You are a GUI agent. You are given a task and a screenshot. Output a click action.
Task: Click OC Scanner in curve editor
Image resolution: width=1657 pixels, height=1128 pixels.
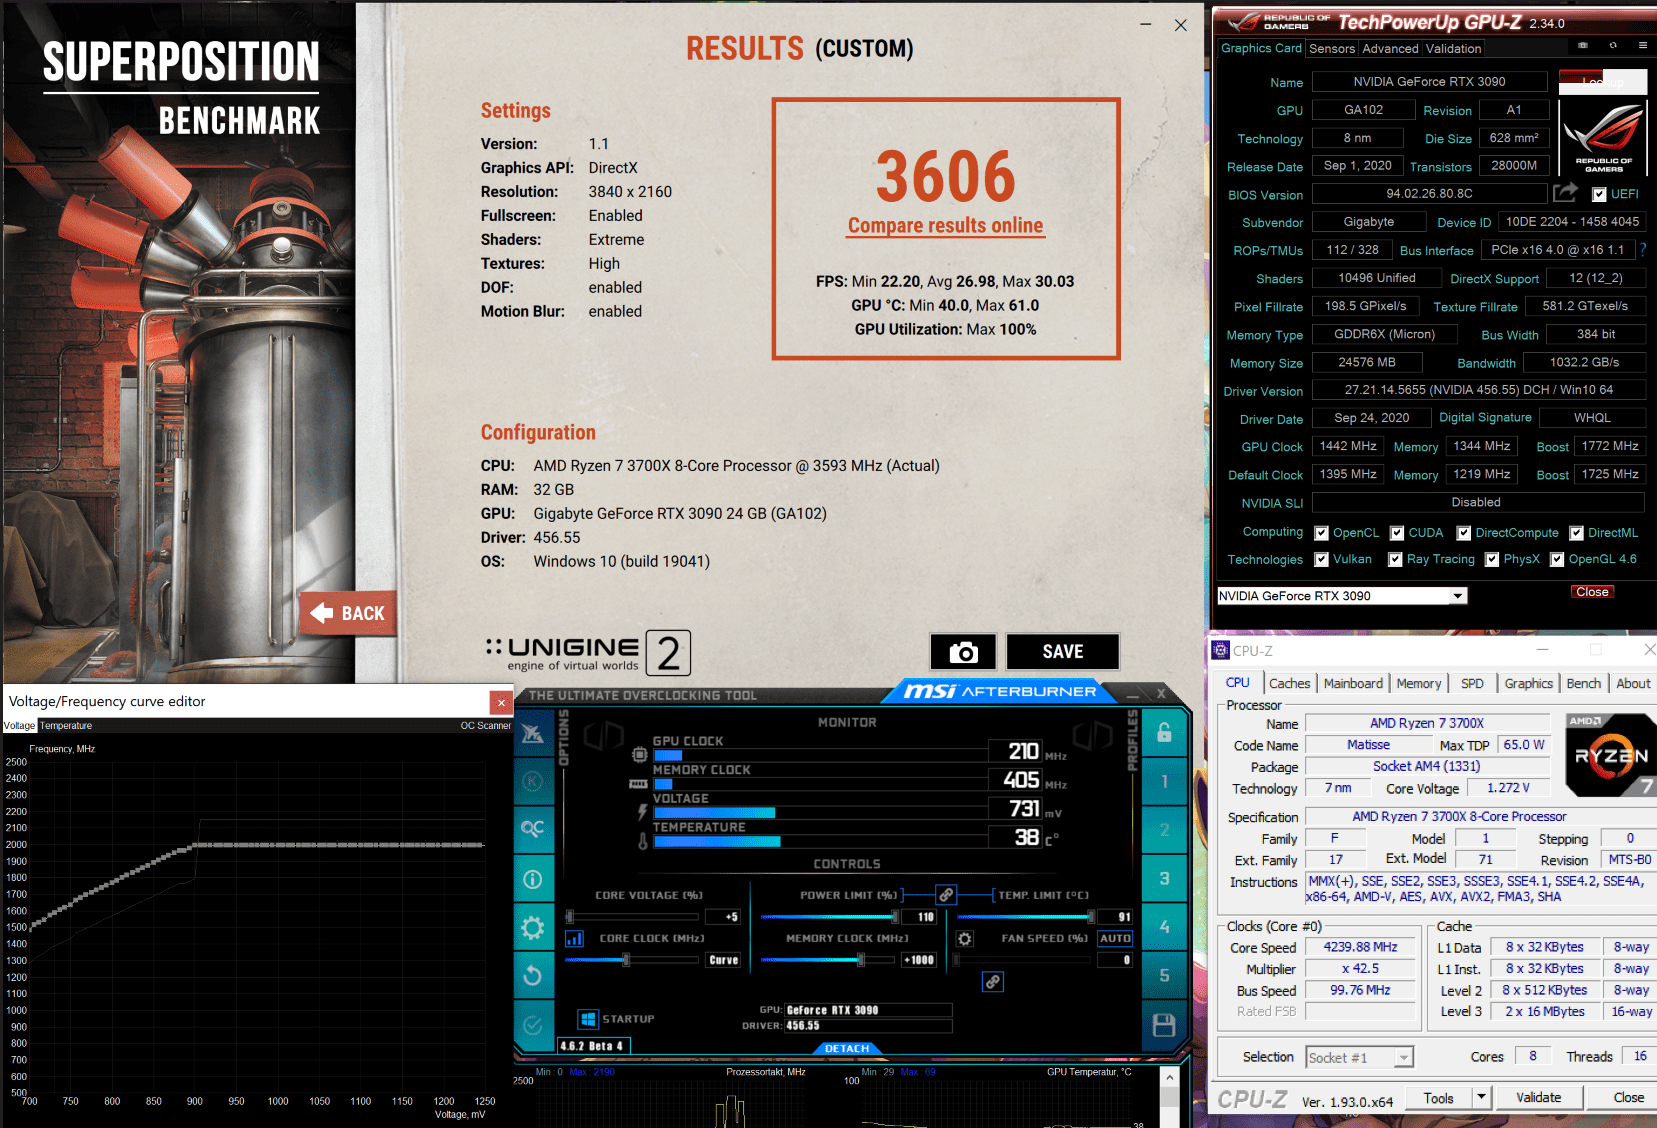click(485, 726)
